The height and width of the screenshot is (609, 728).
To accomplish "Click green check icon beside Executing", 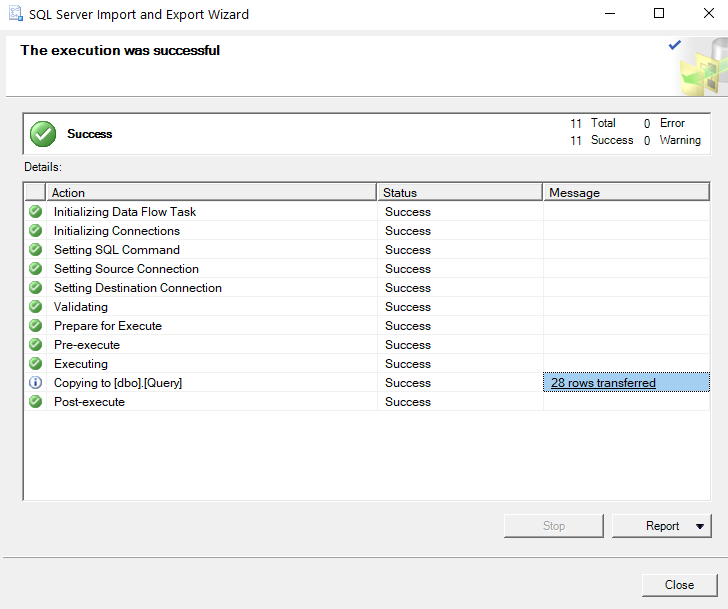I will pos(35,364).
